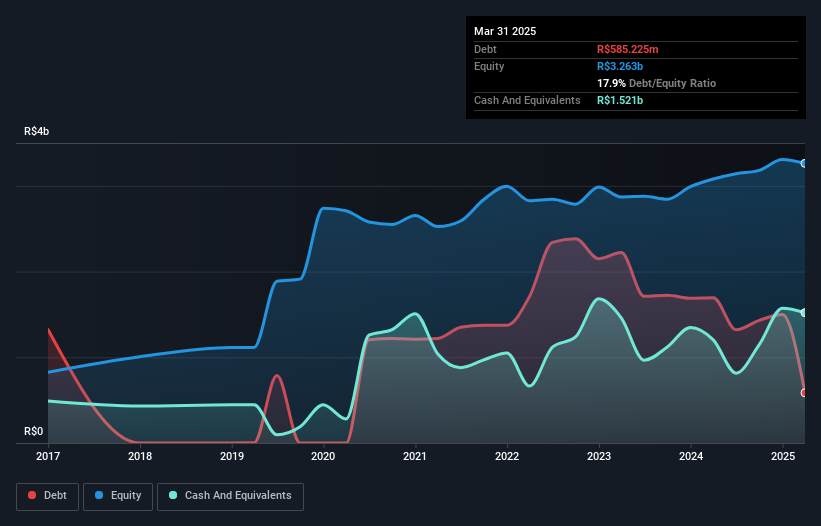Click the red Debt legend dot
Screen dimensions: 821x526
32,495
